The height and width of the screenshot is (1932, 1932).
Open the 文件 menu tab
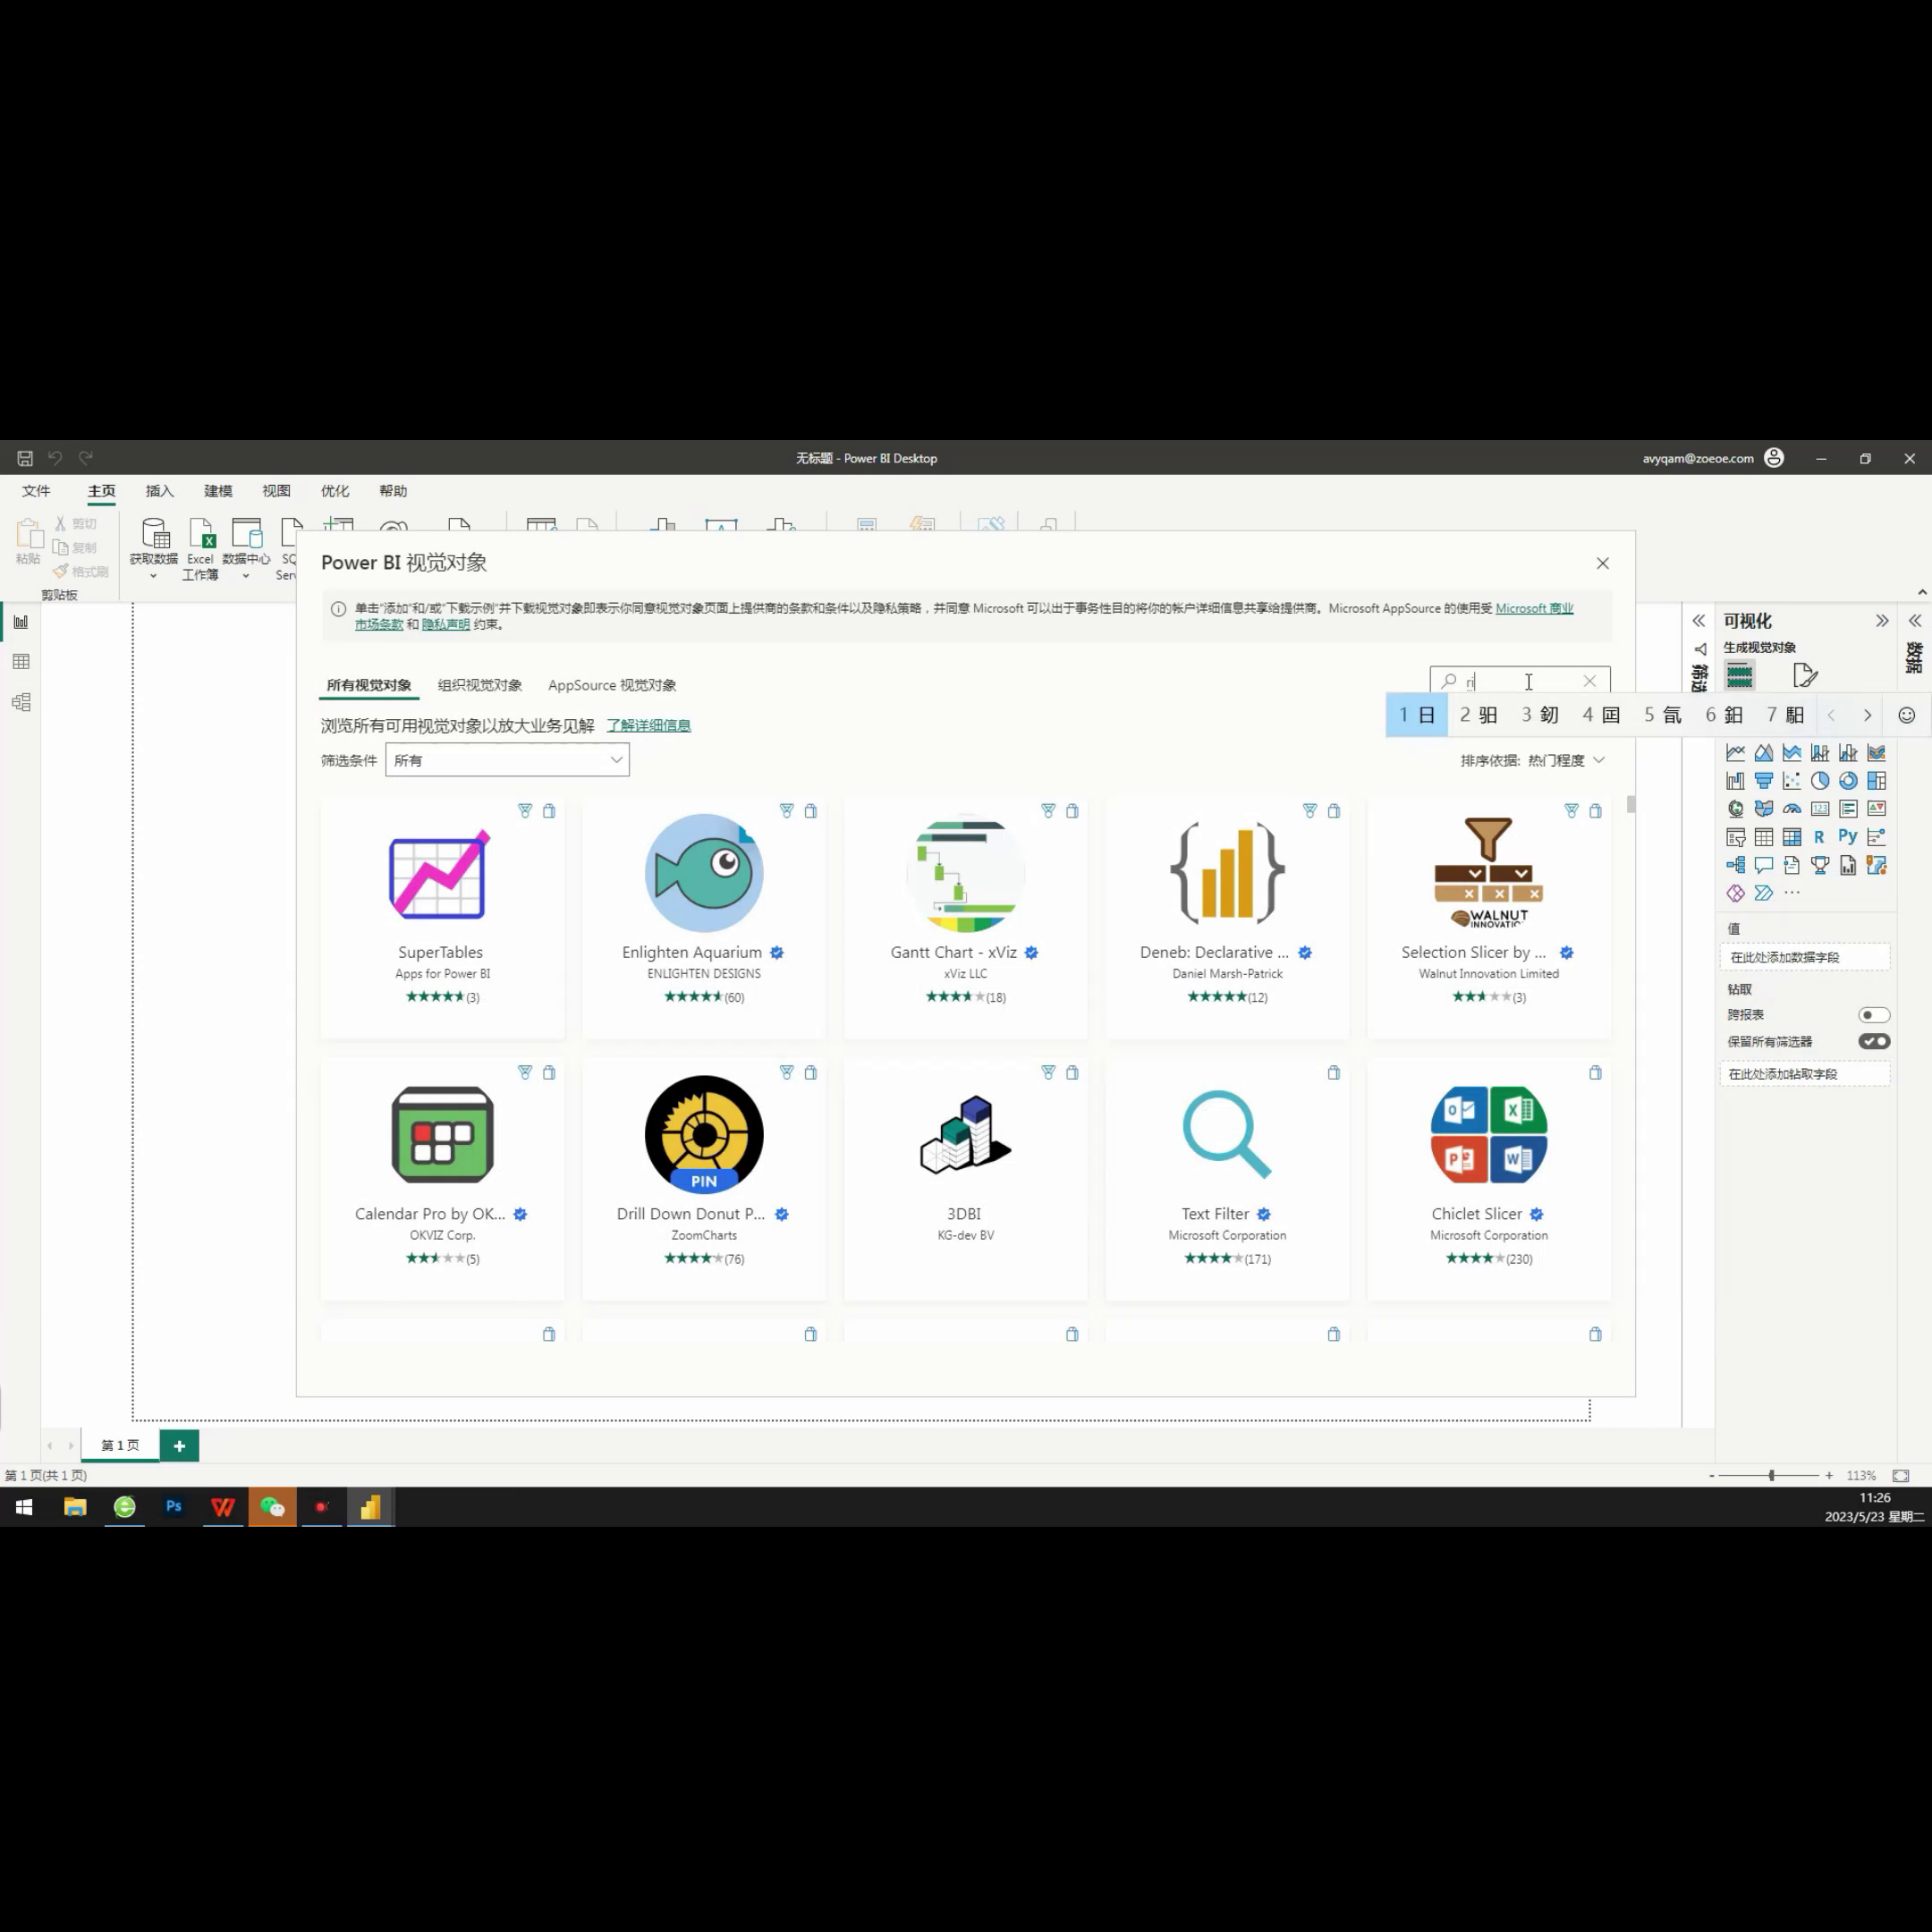tap(36, 491)
